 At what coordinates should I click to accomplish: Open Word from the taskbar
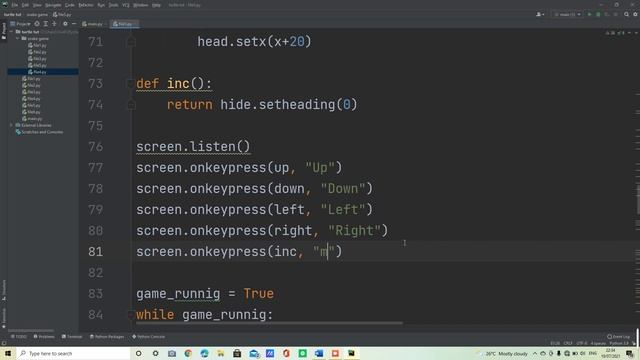pos(319,353)
